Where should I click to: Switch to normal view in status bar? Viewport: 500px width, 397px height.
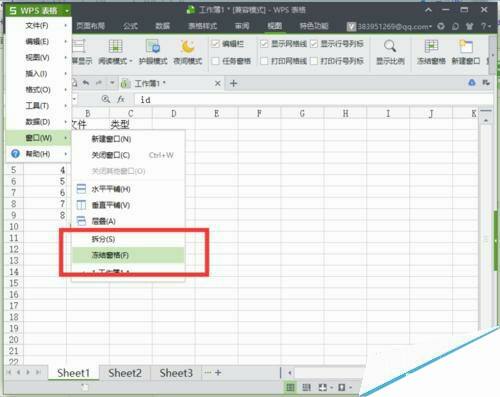point(290,387)
